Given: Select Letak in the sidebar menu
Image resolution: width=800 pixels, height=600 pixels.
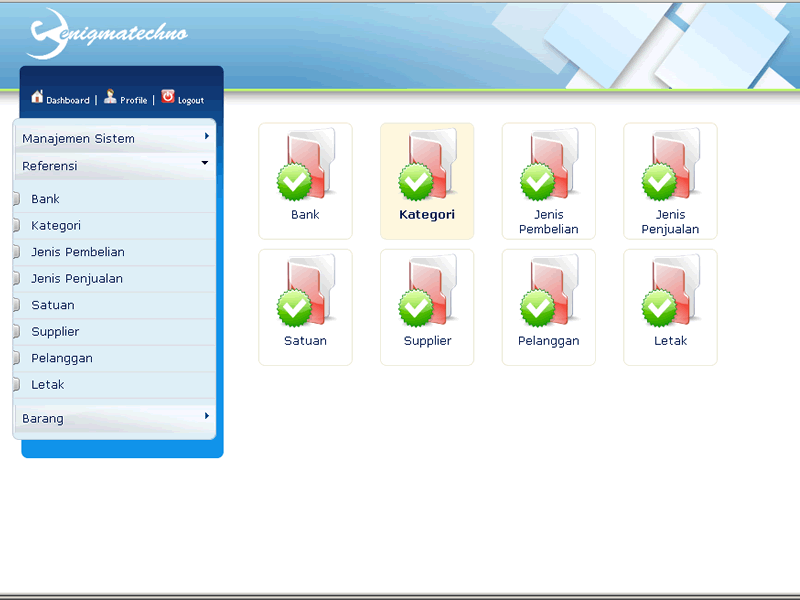Looking at the screenshot, I should pyautogui.click(x=114, y=385).
